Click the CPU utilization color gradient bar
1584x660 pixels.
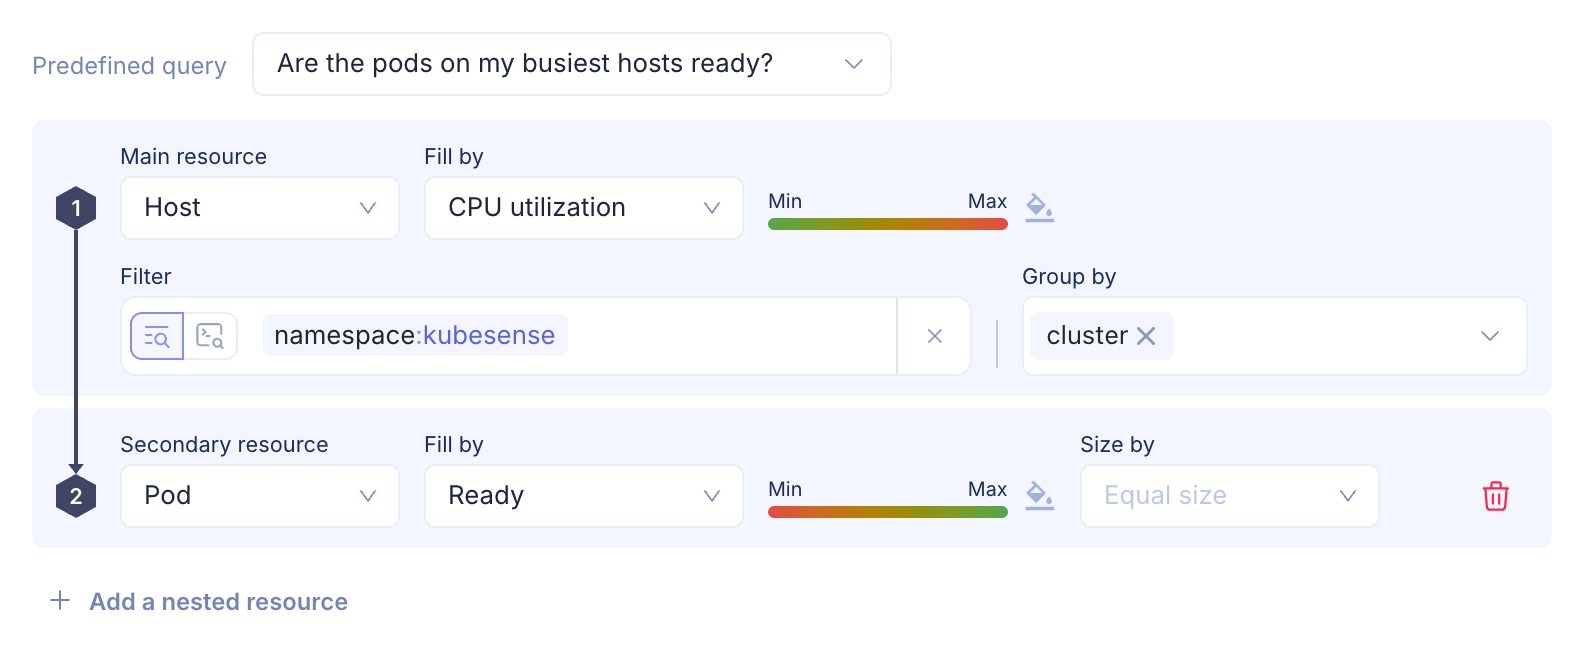[887, 224]
